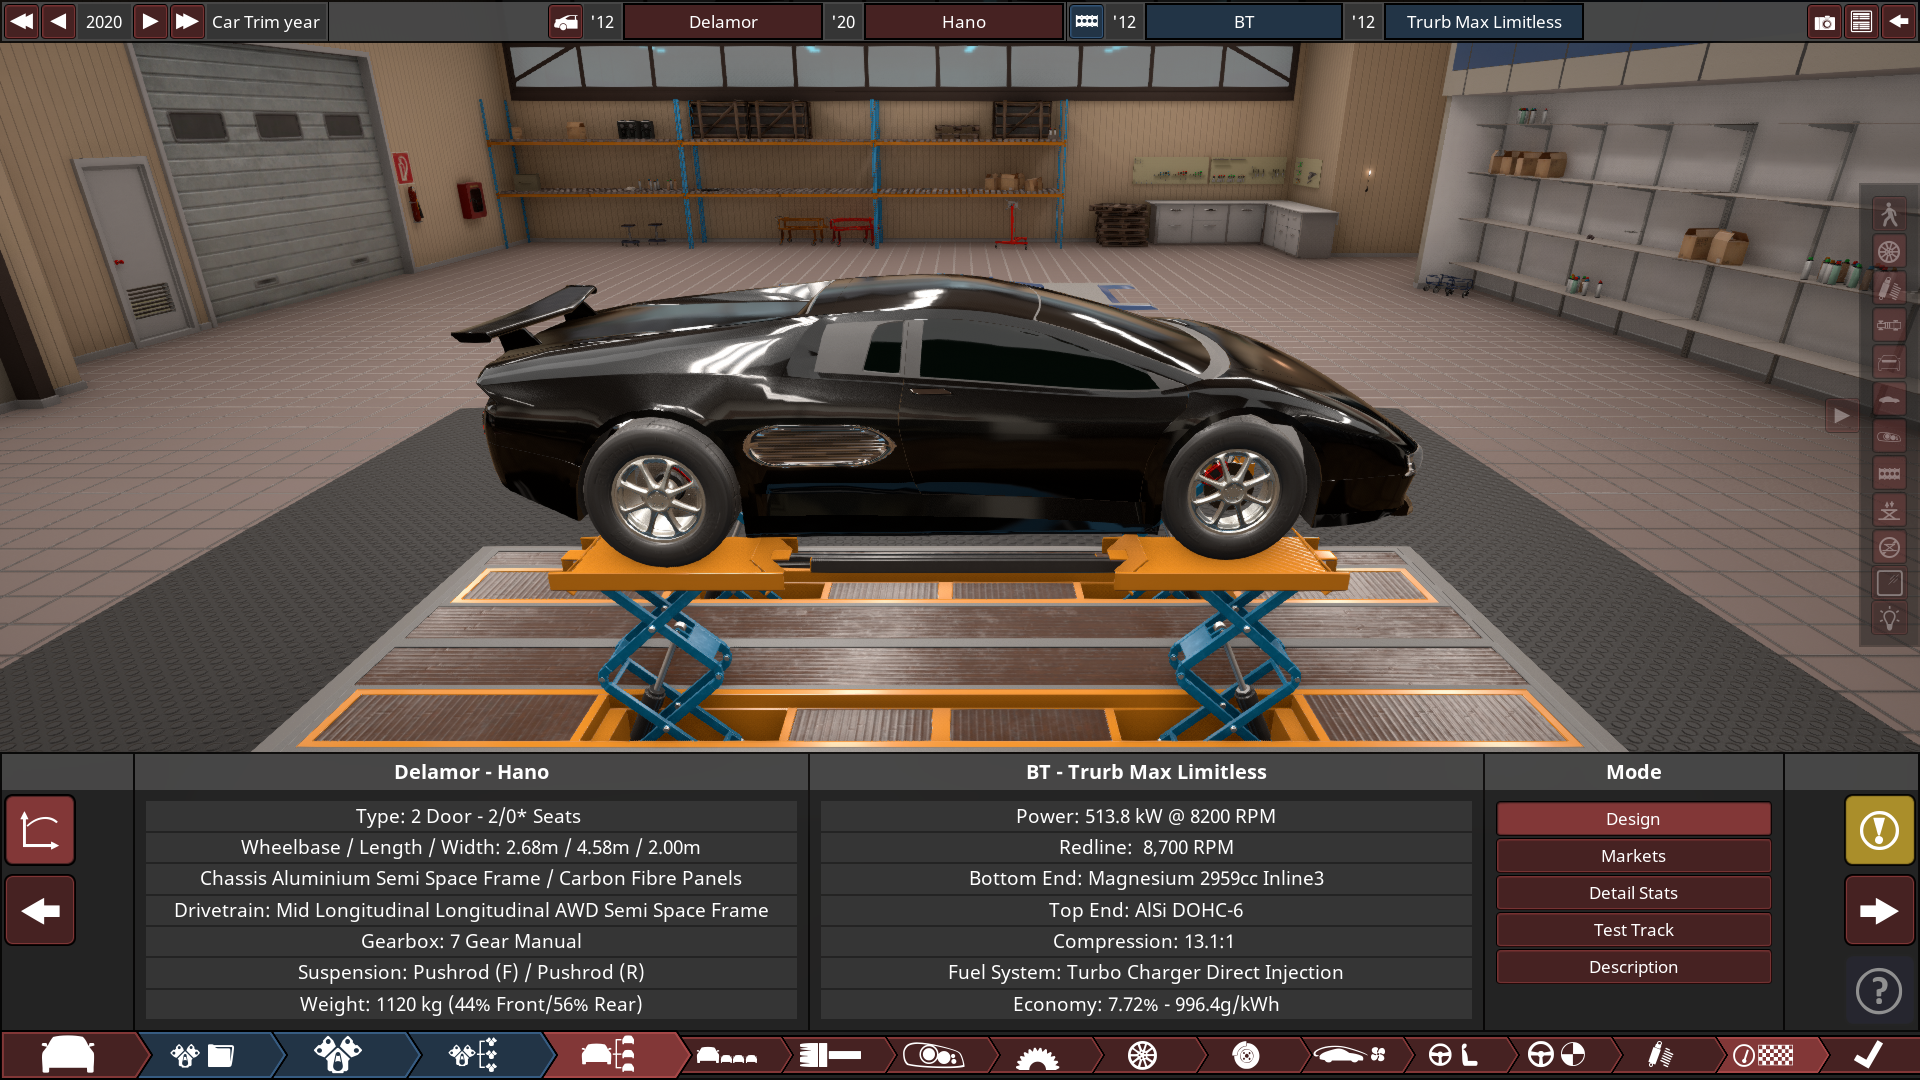The width and height of the screenshot is (1920, 1080).
Task: Toggle the hide-lift crossed circle icon
Action: (x=1888, y=547)
